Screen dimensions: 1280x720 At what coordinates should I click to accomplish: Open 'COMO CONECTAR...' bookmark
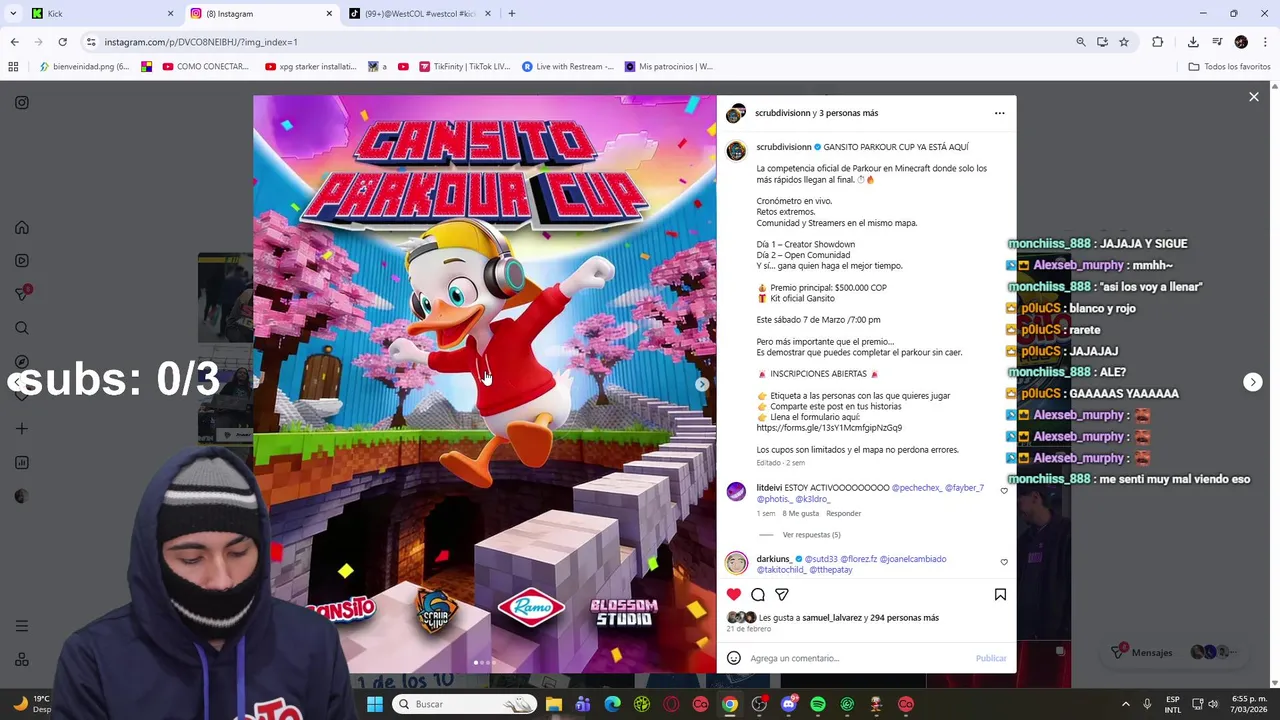pos(205,67)
